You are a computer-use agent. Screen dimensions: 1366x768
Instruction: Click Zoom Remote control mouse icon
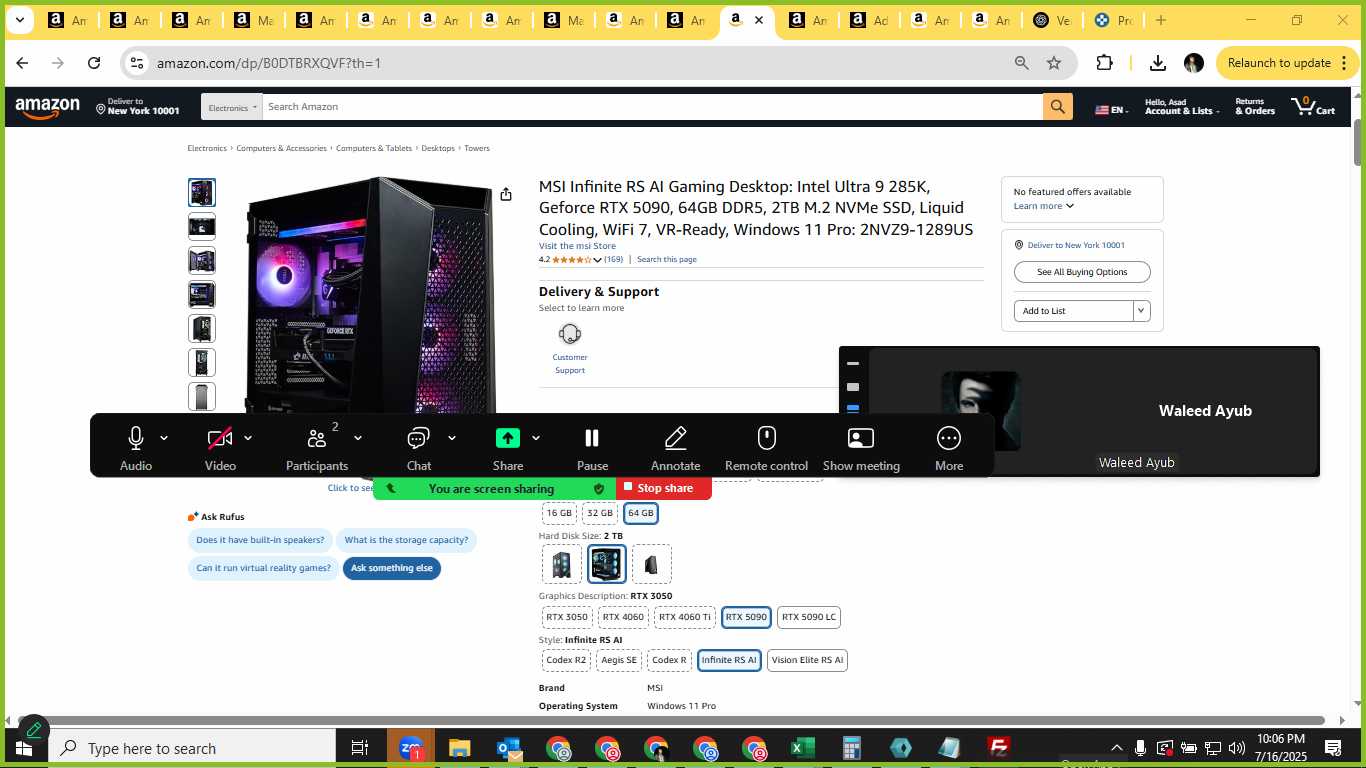pyautogui.click(x=767, y=438)
